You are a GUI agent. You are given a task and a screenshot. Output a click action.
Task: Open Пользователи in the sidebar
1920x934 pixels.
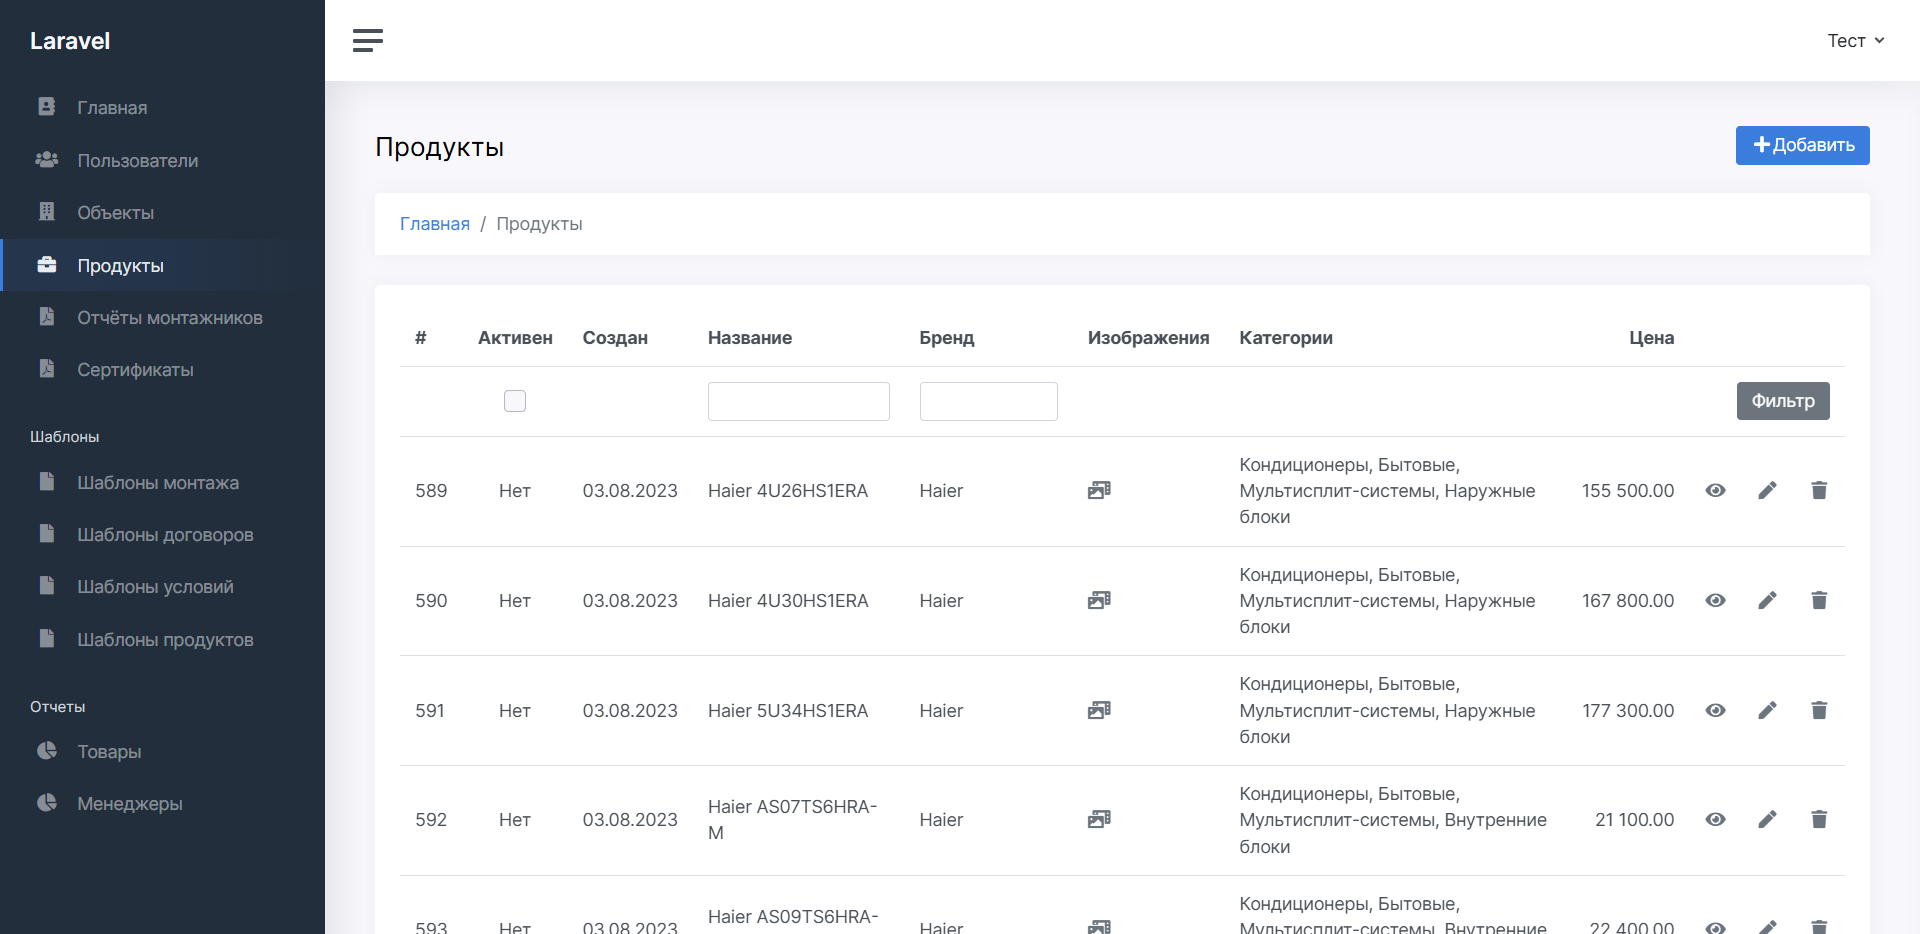[137, 160]
